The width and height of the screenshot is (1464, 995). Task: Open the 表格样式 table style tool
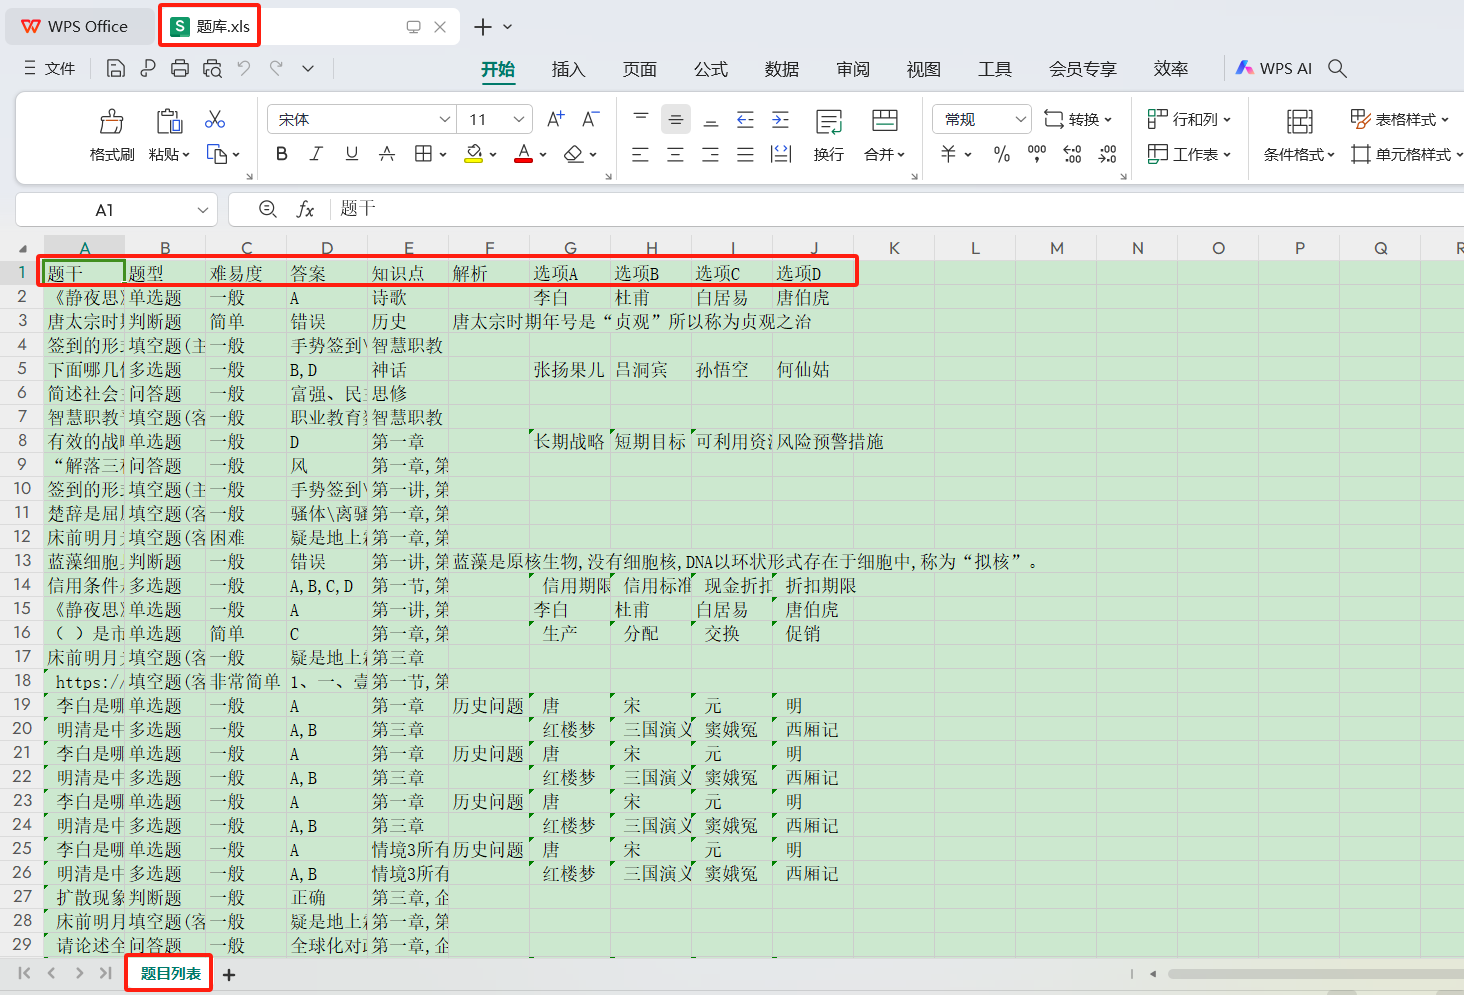pyautogui.click(x=1399, y=118)
